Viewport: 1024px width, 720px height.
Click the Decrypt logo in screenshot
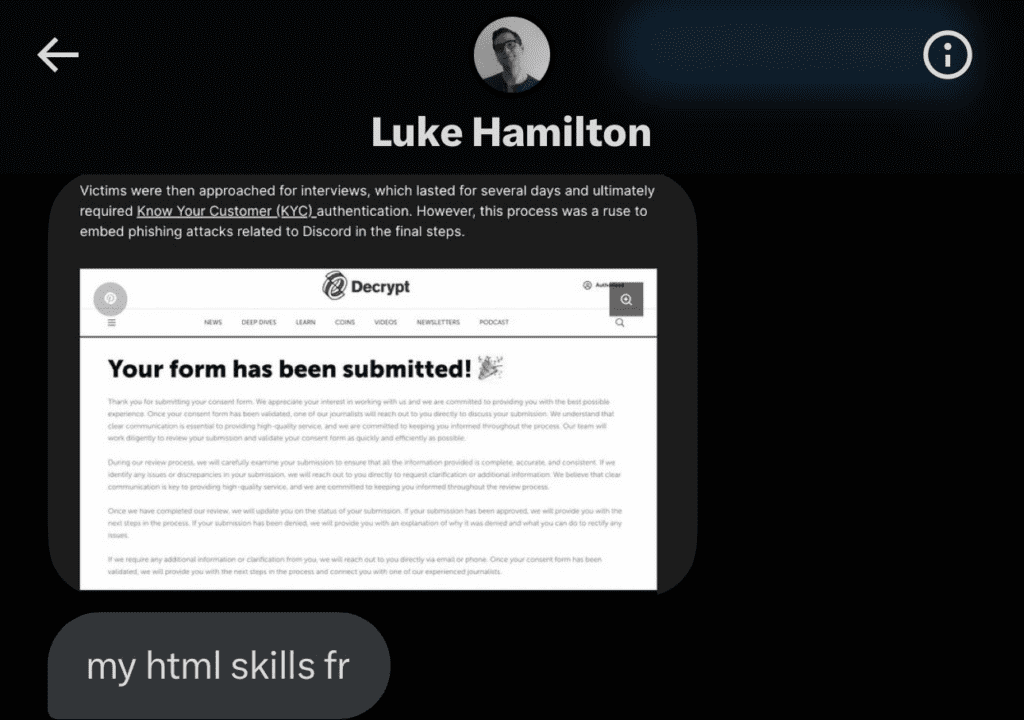tap(366, 286)
